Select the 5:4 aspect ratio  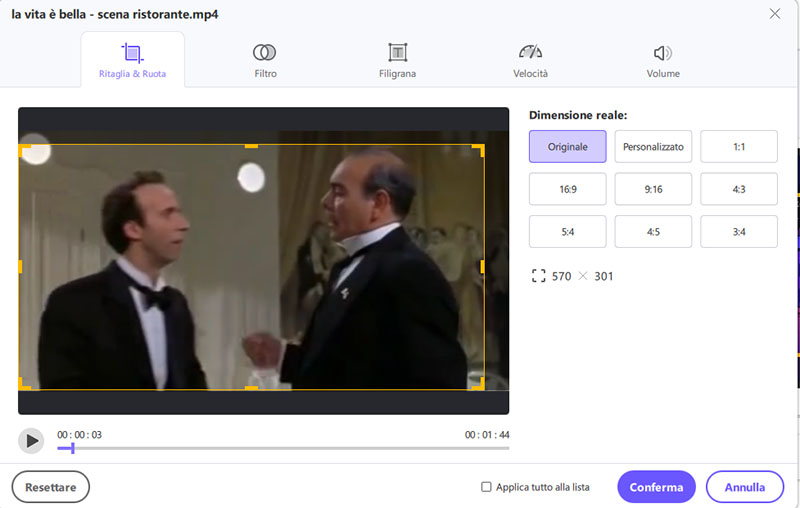coord(567,232)
